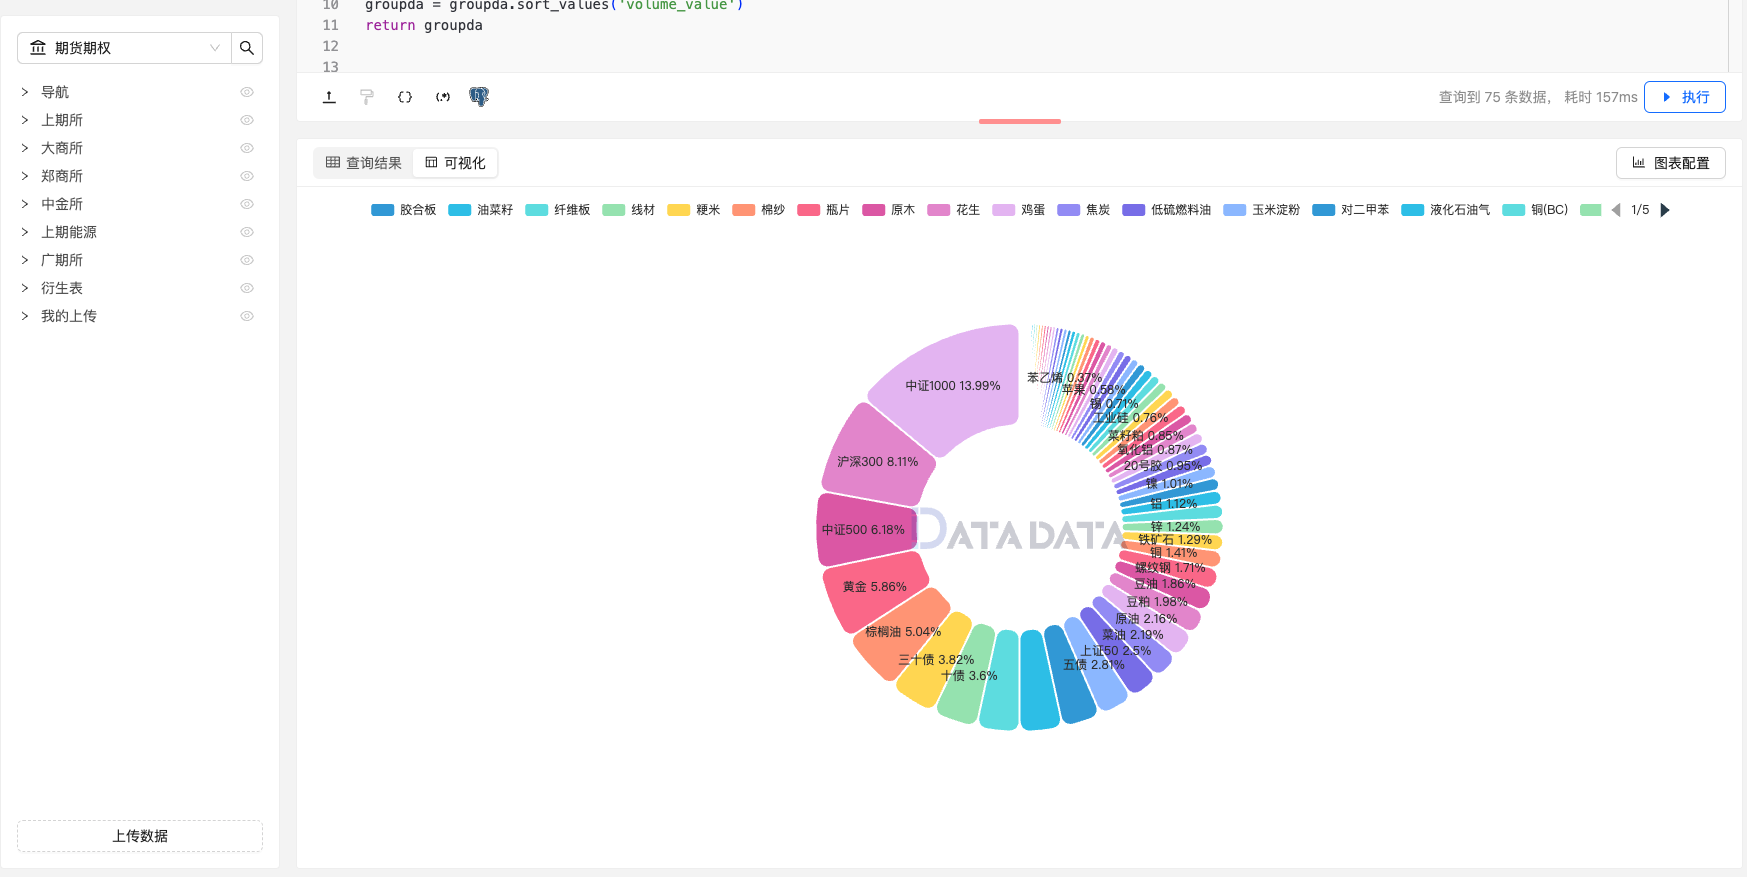This screenshot has width=1747, height=877.
Task: Click code line 11 return groupda
Action: pos(424,25)
